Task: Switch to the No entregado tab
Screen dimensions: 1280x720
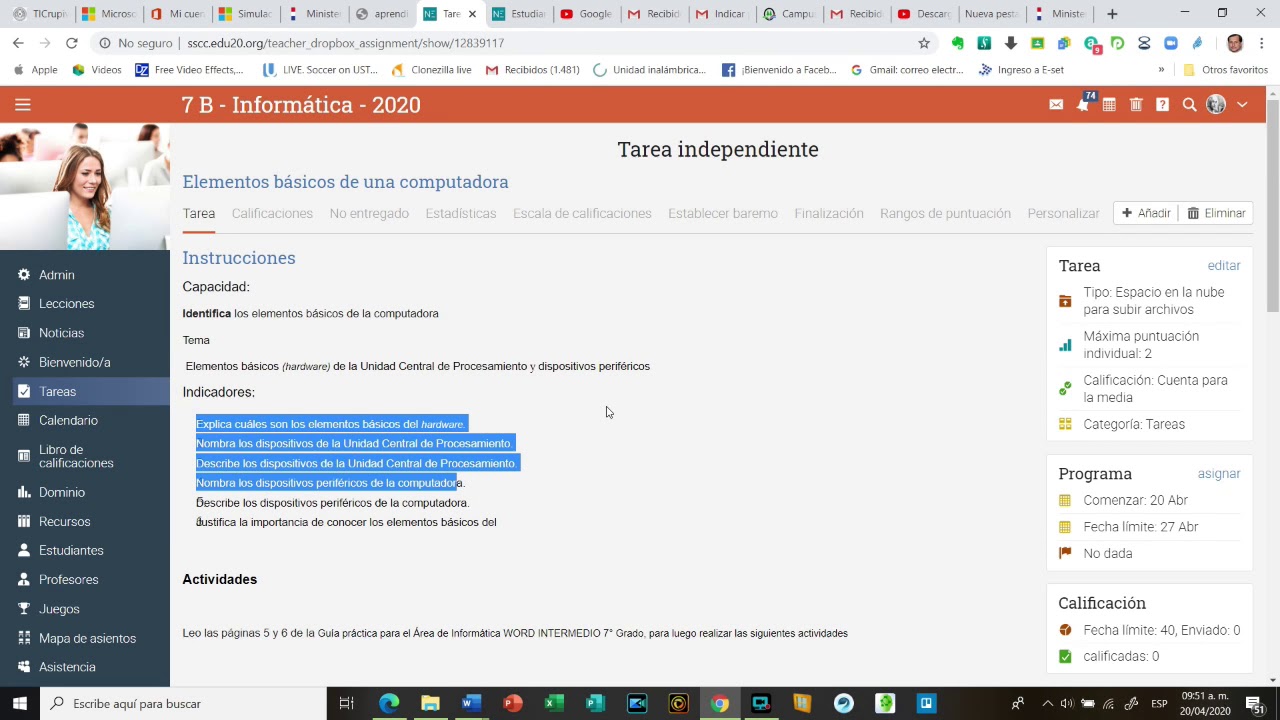Action: coord(369,213)
